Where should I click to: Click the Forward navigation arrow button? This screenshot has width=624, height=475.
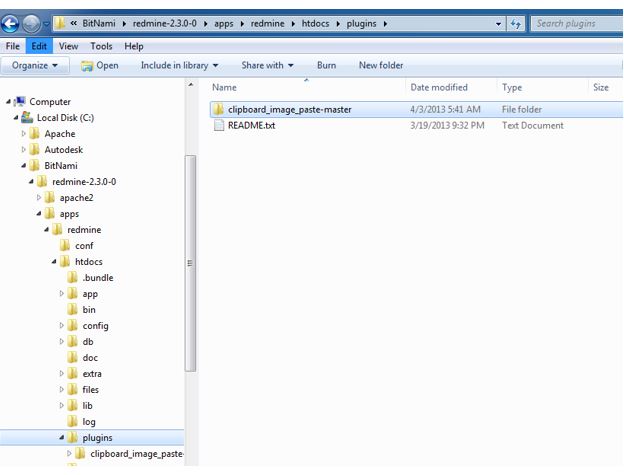click(31, 24)
